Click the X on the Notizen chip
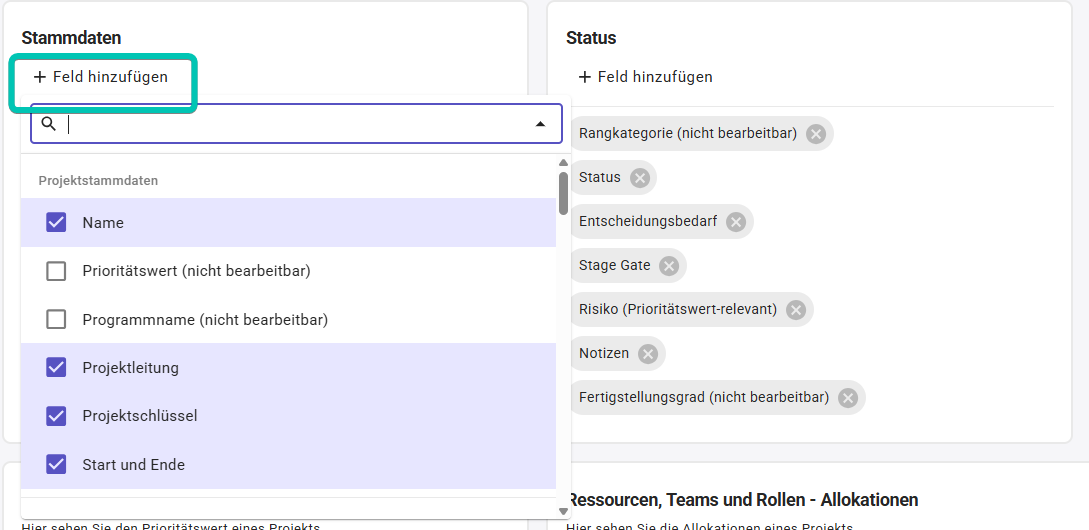 coord(648,354)
